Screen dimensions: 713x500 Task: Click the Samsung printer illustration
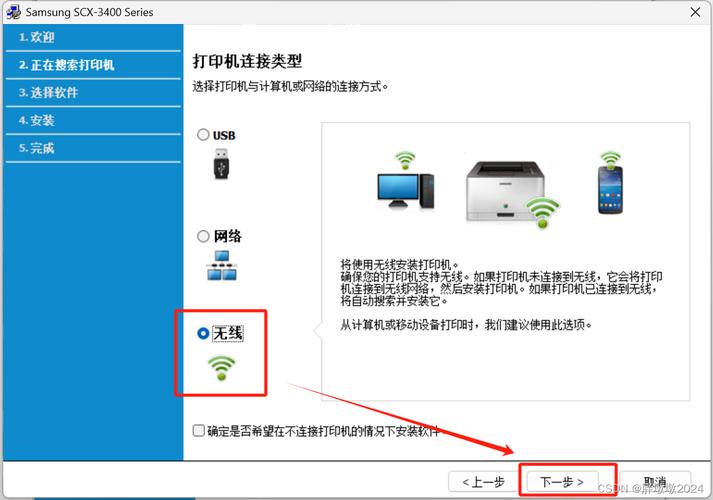coord(506,191)
